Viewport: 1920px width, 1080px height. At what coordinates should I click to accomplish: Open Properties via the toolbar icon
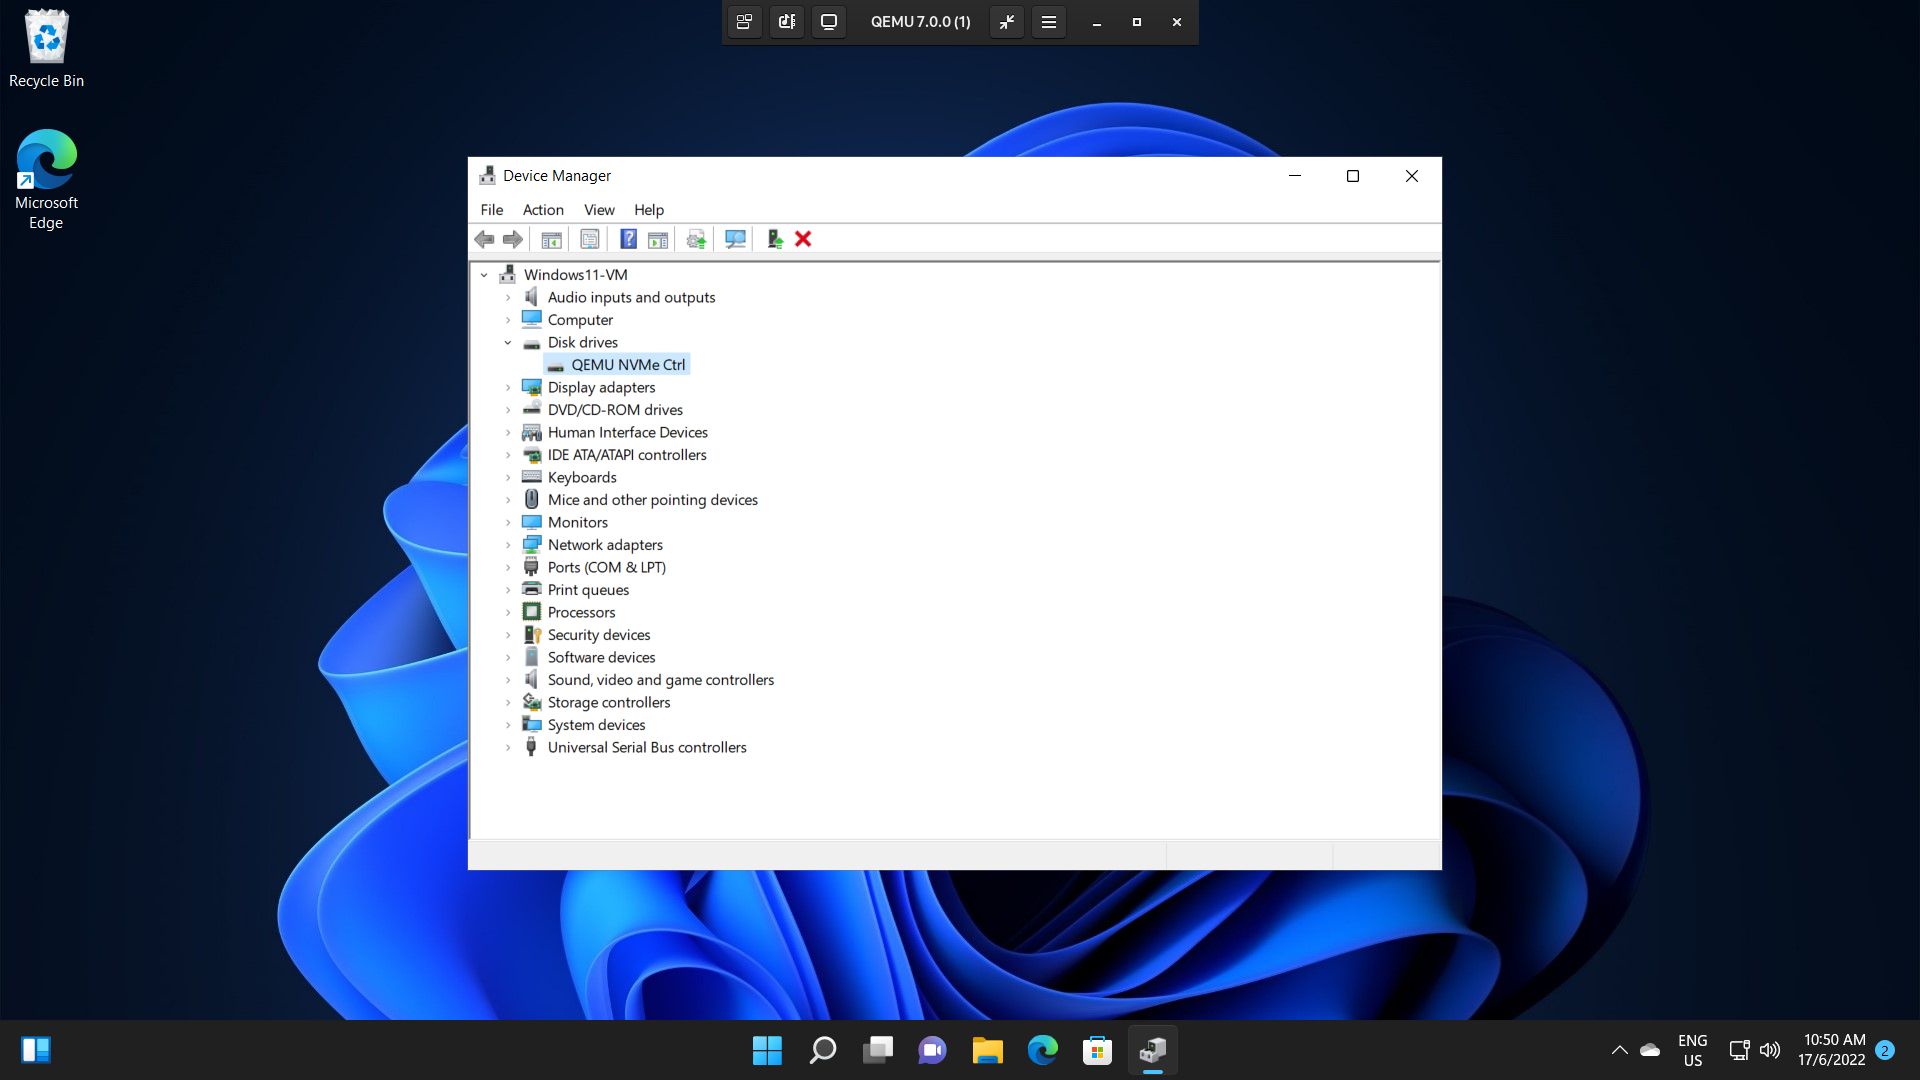[590, 239]
